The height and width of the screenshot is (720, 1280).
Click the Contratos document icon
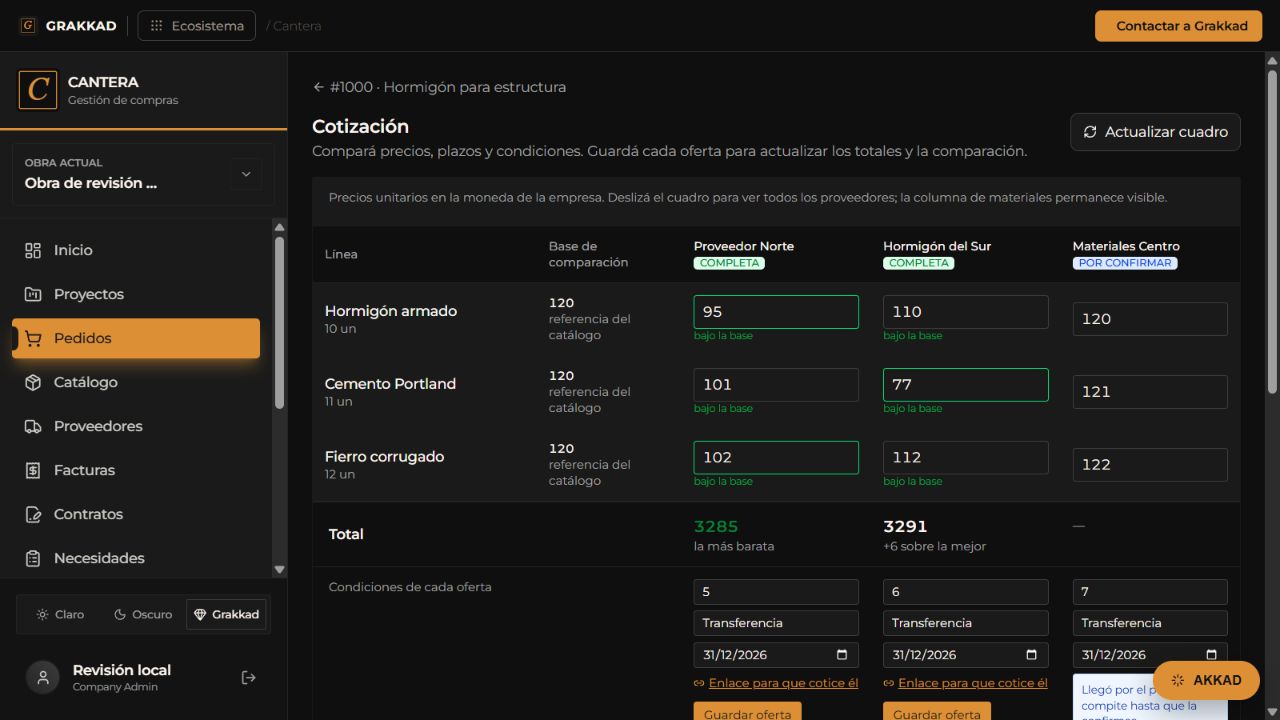pyautogui.click(x=33, y=514)
